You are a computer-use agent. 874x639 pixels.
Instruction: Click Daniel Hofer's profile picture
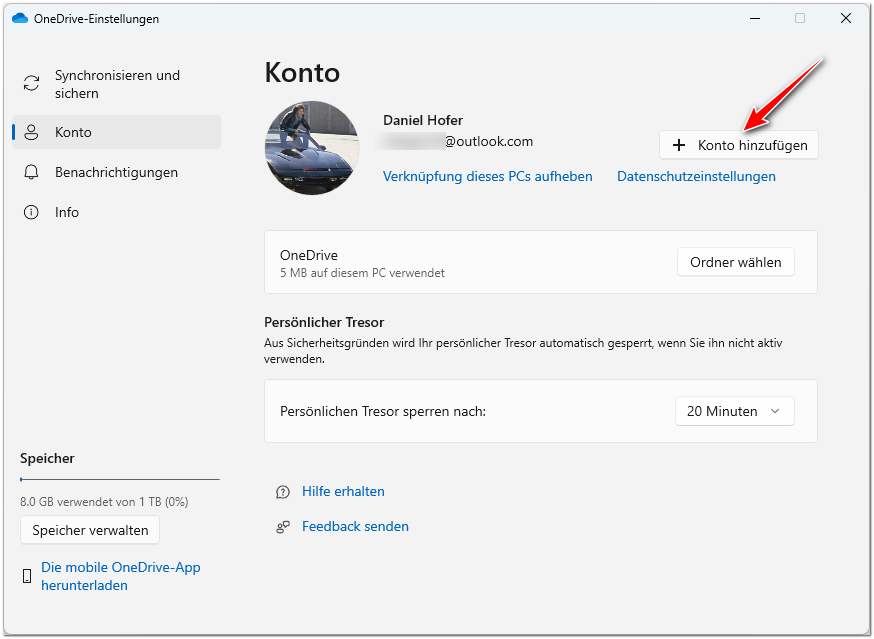(x=311, y=147)
